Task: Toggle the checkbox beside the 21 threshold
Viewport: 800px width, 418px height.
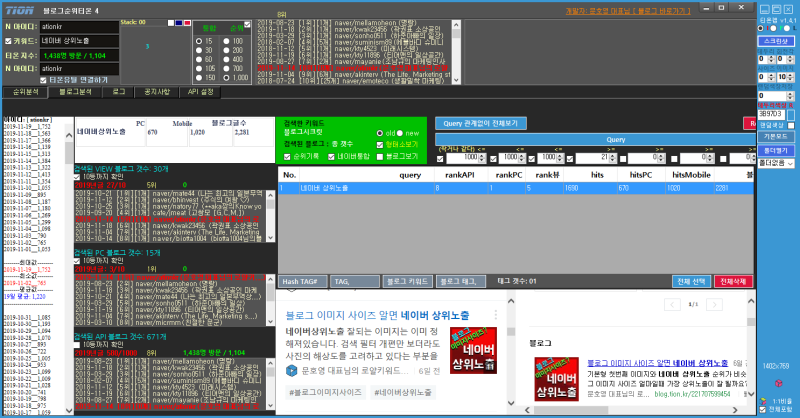Action: point(570,159)
